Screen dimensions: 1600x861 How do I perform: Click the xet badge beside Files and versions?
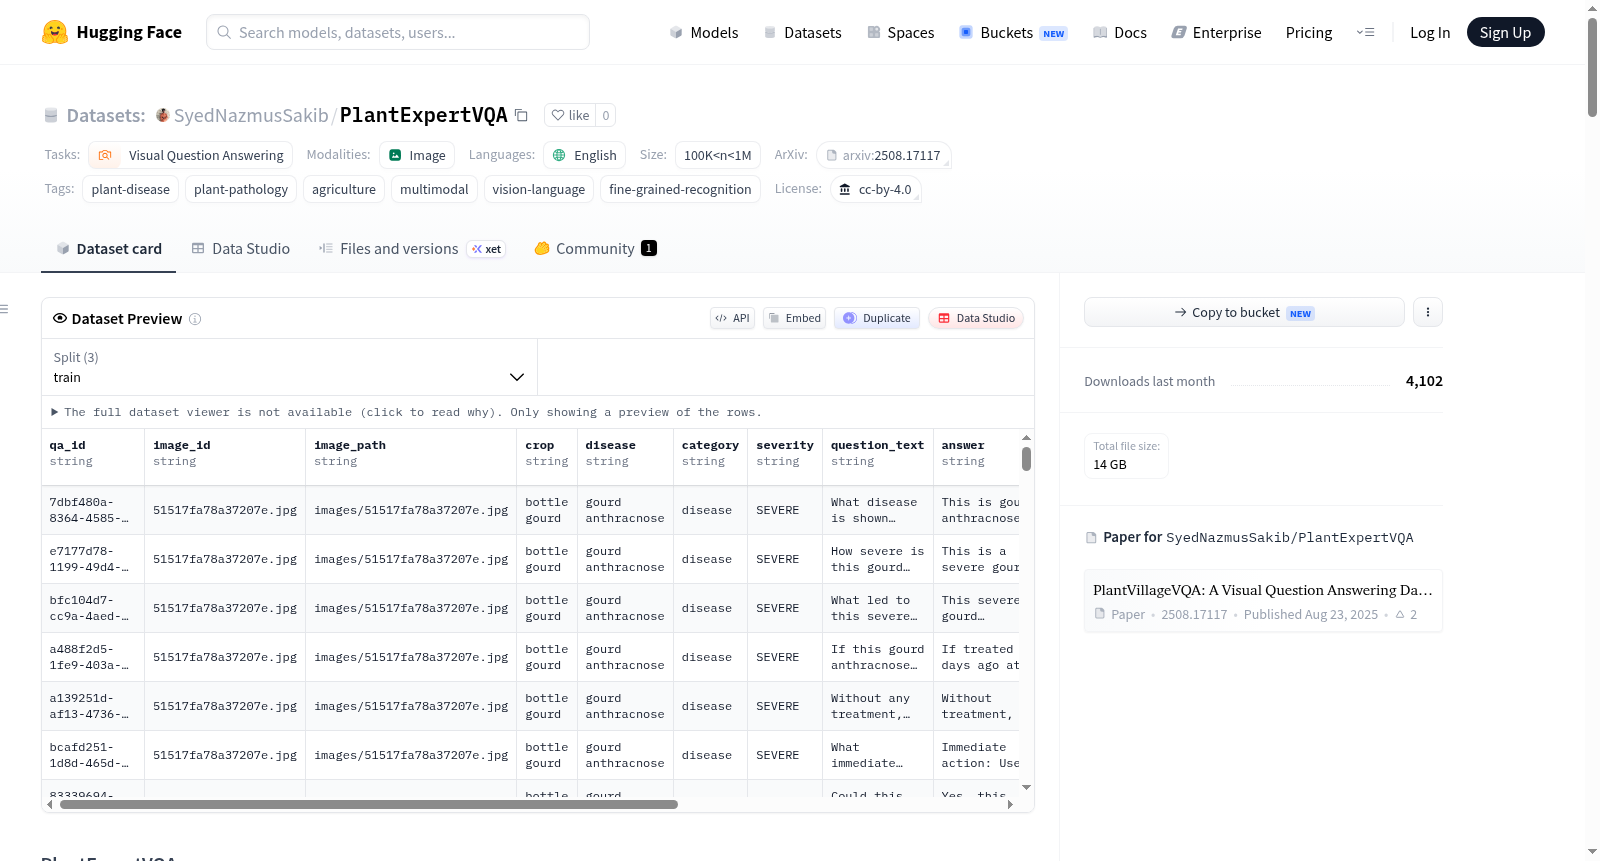click(487, 249)
